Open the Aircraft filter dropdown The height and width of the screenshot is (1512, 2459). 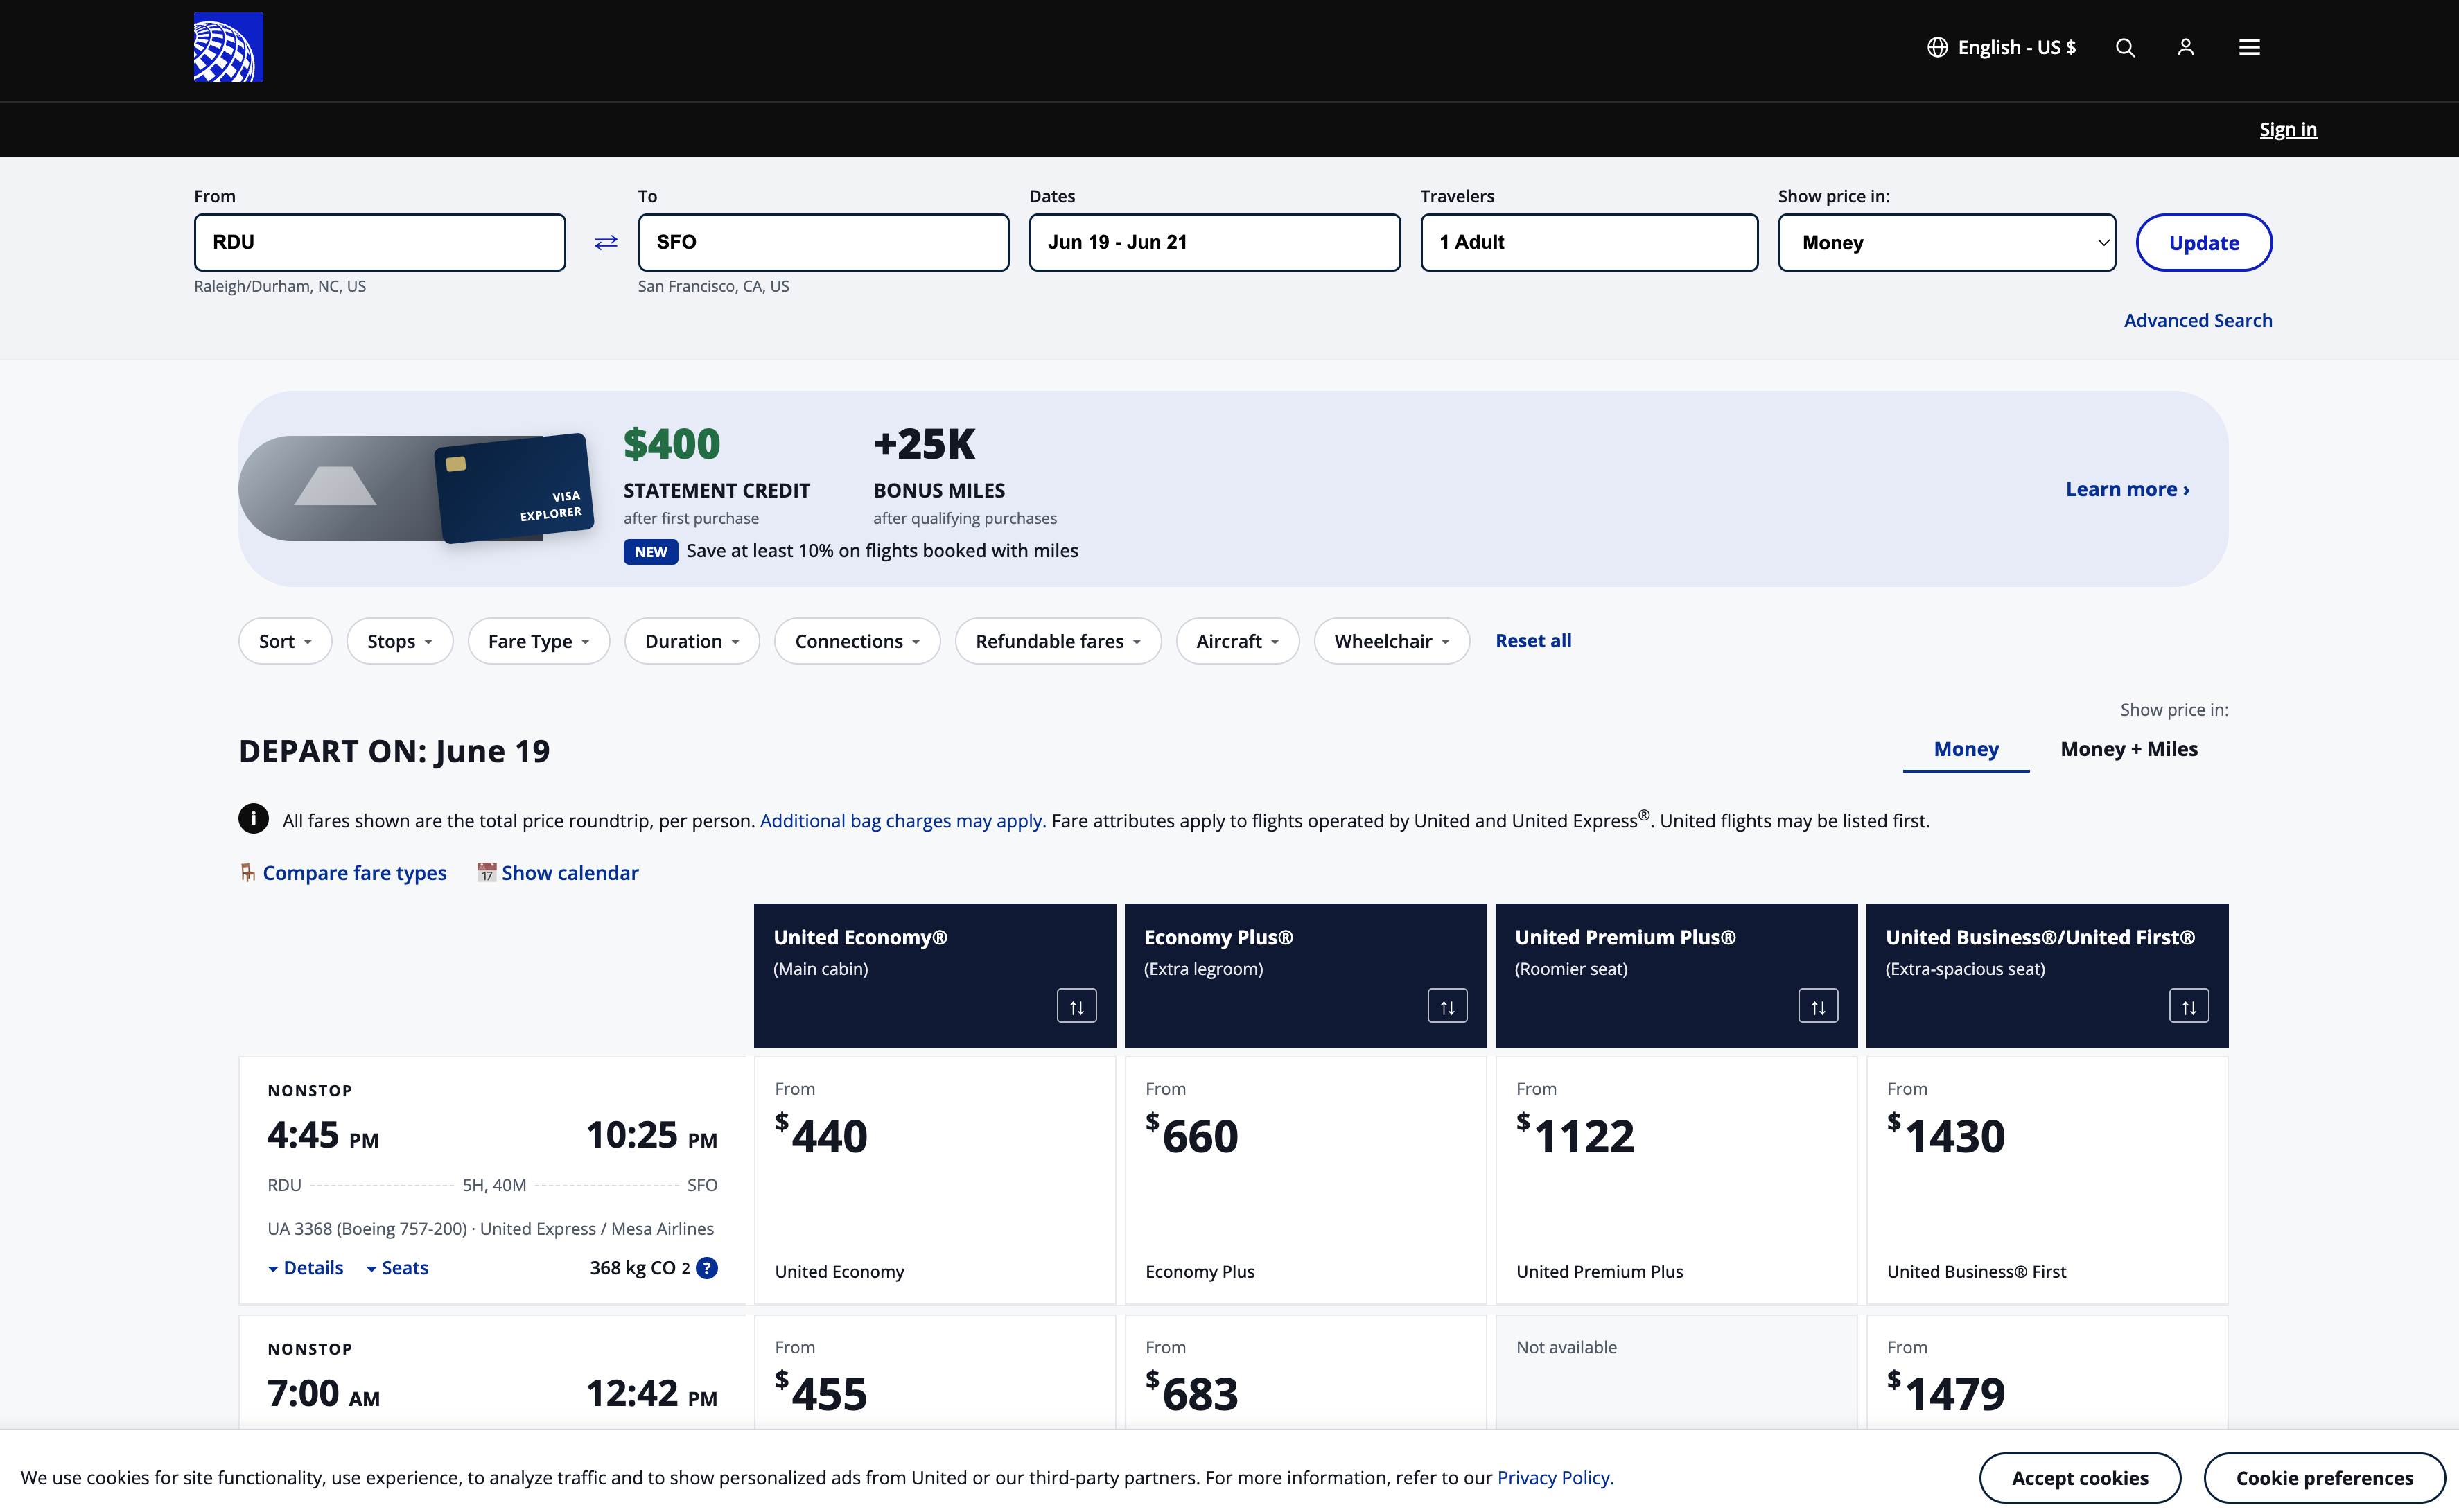1238,641
